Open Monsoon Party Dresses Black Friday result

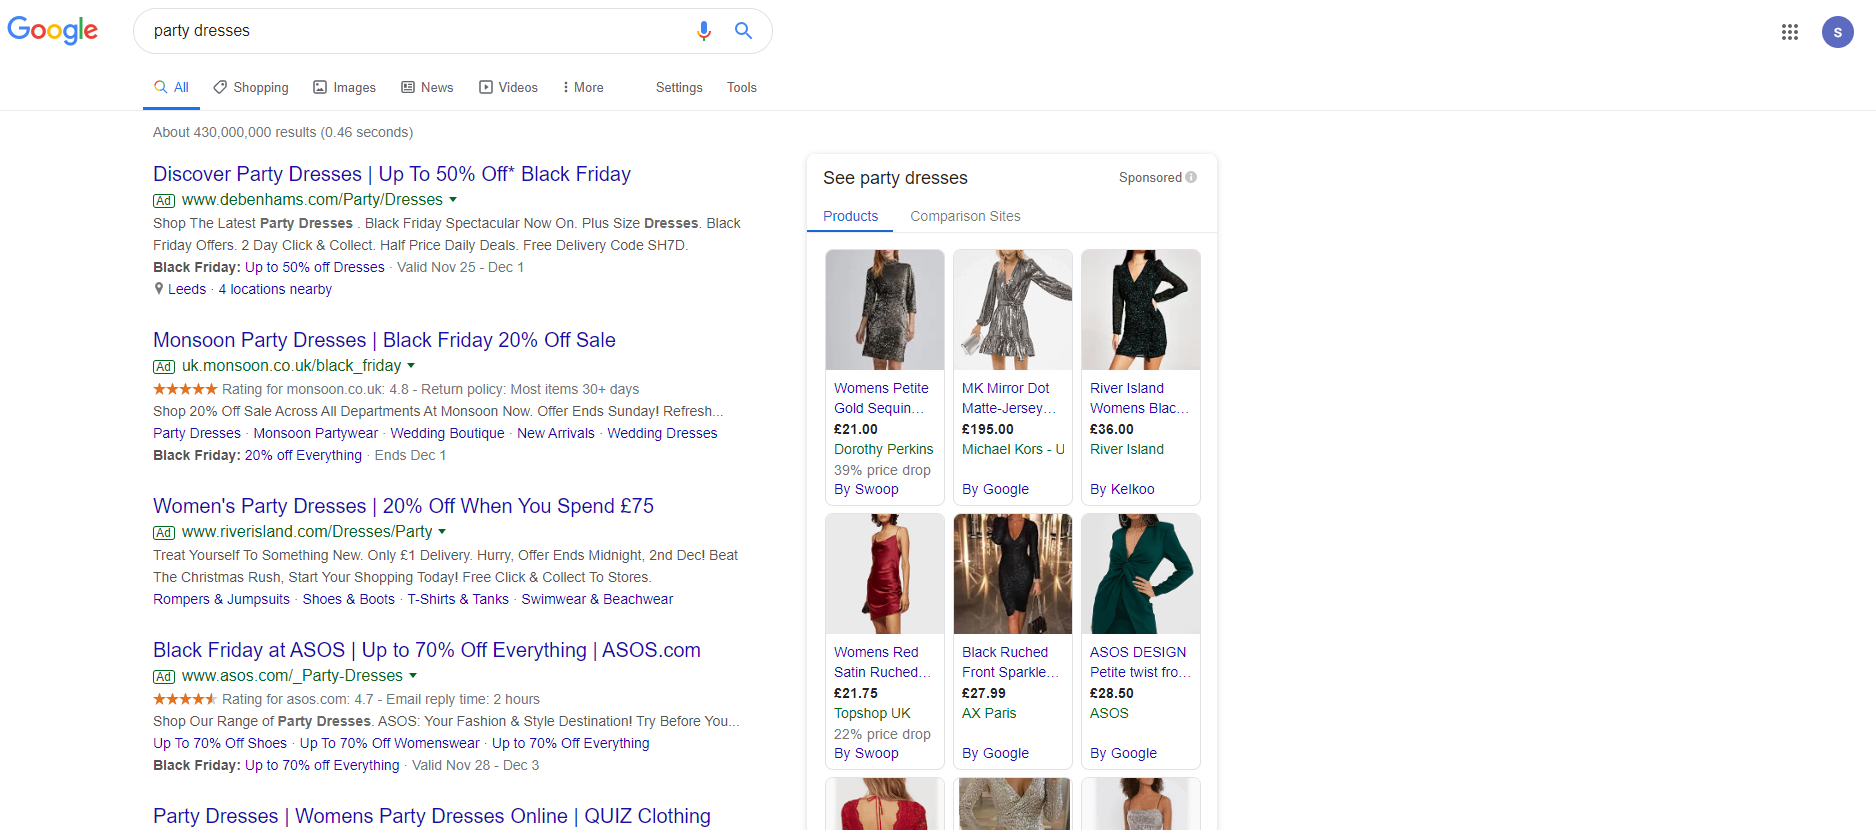[x=384, y=340]
